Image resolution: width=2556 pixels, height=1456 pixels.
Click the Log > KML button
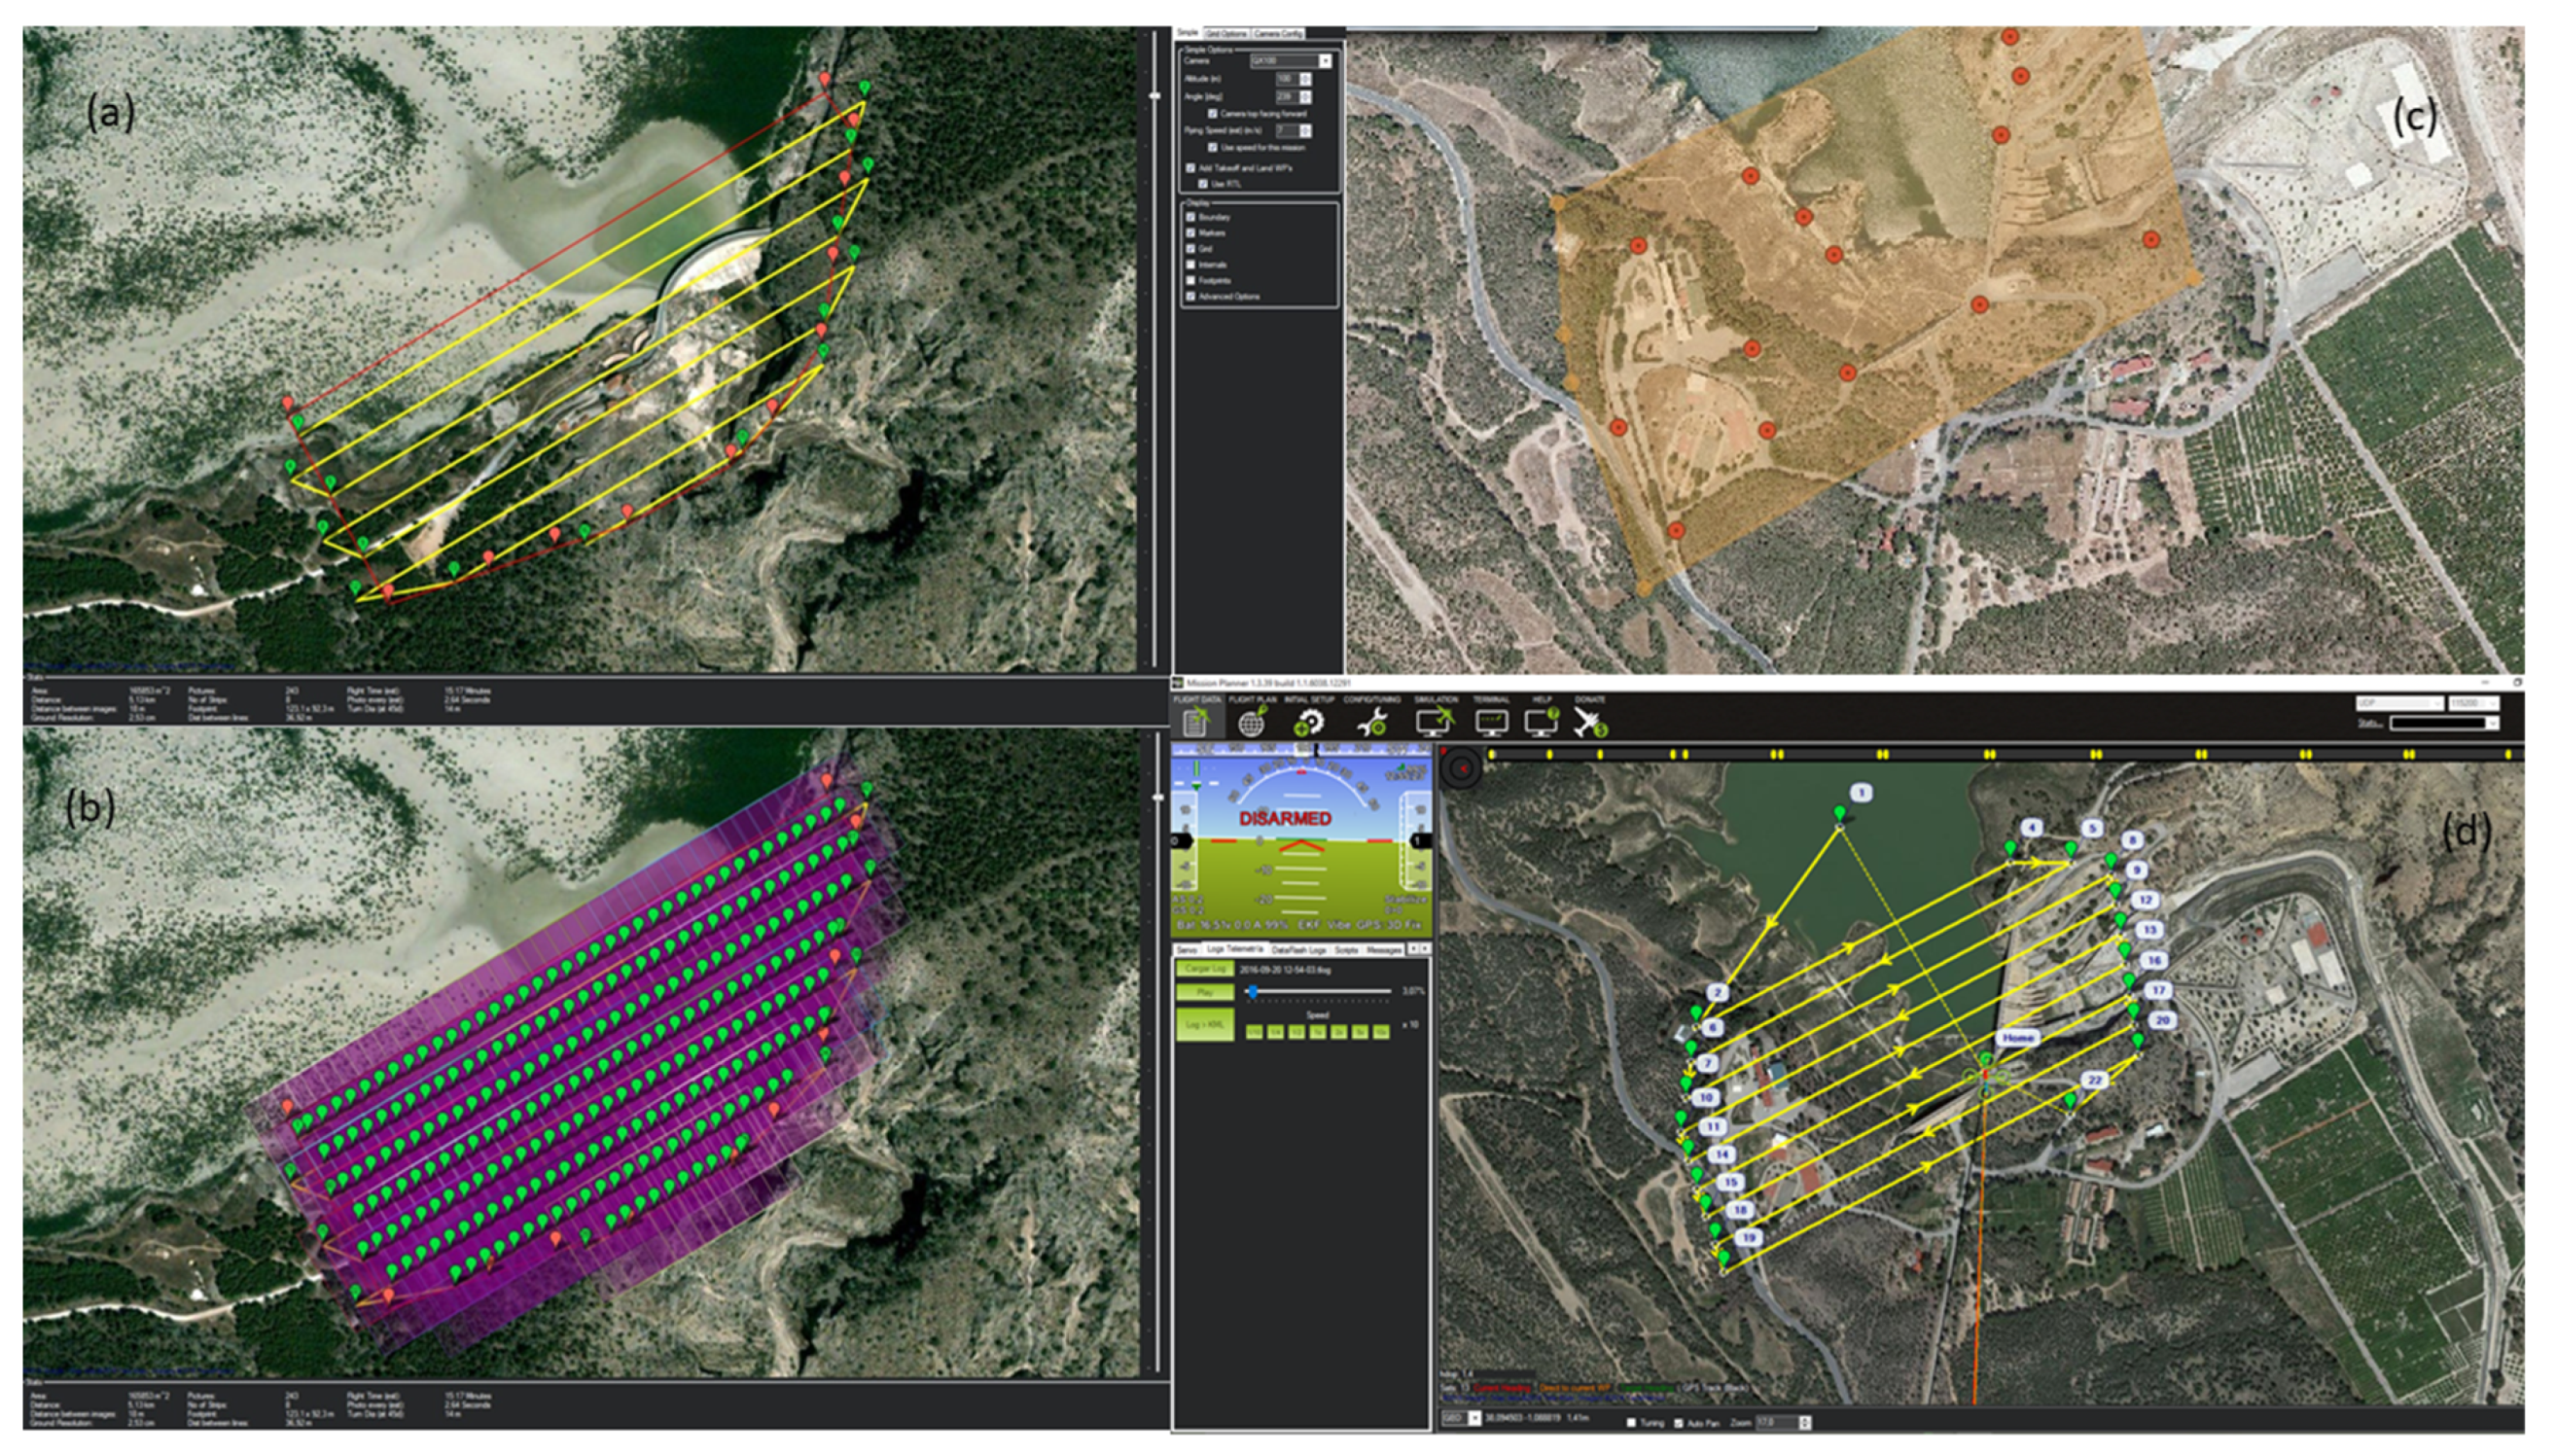pos(1204,1025)
